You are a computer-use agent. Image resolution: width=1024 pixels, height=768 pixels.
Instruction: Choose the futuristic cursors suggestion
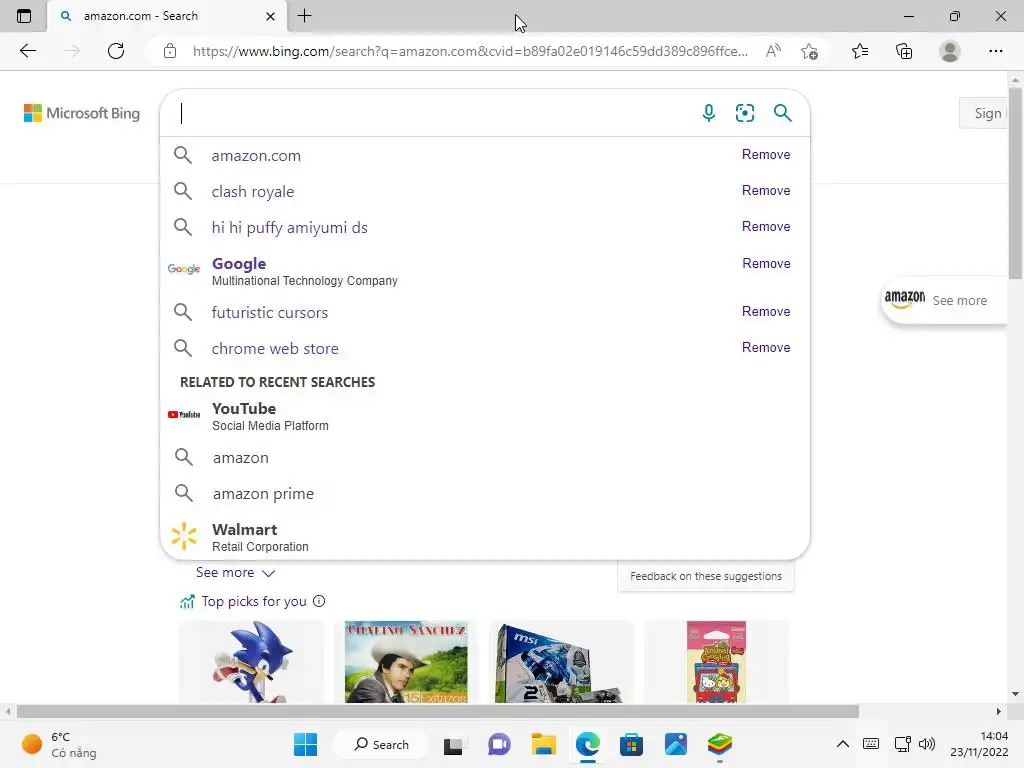click(270, 312)
